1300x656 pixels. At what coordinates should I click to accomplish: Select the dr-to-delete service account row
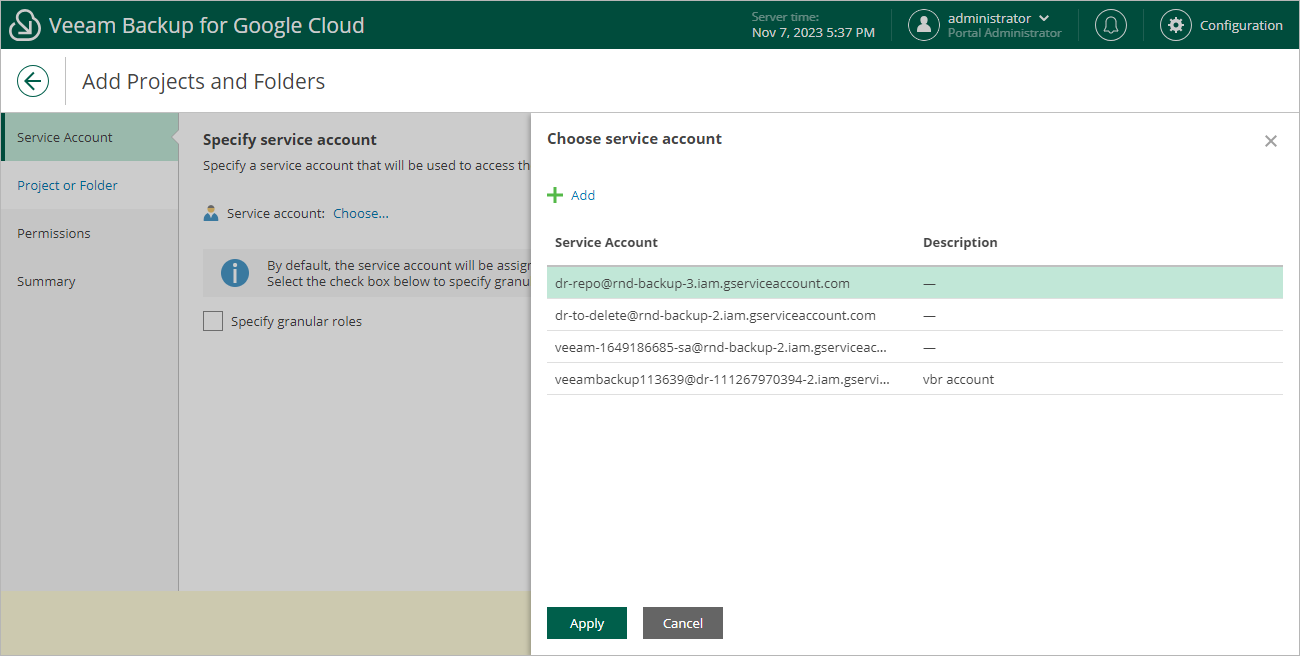[x=715, y=315]
